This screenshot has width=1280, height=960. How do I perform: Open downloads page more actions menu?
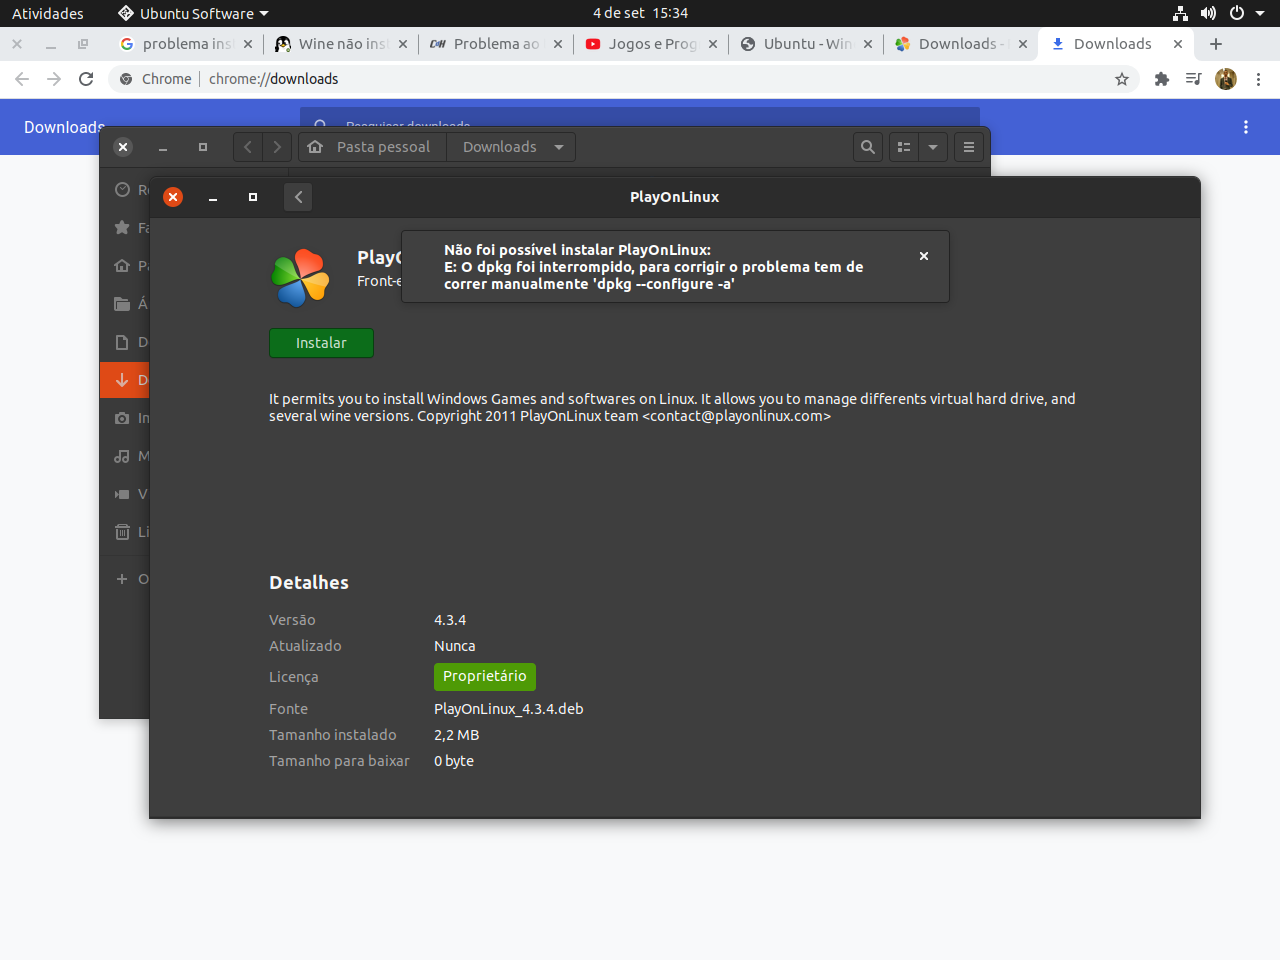1246,127
